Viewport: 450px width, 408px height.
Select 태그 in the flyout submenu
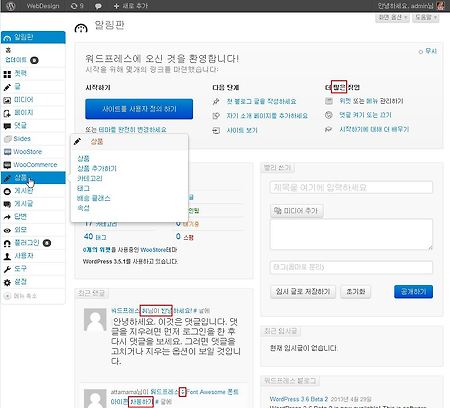click(x=83, y=188)
